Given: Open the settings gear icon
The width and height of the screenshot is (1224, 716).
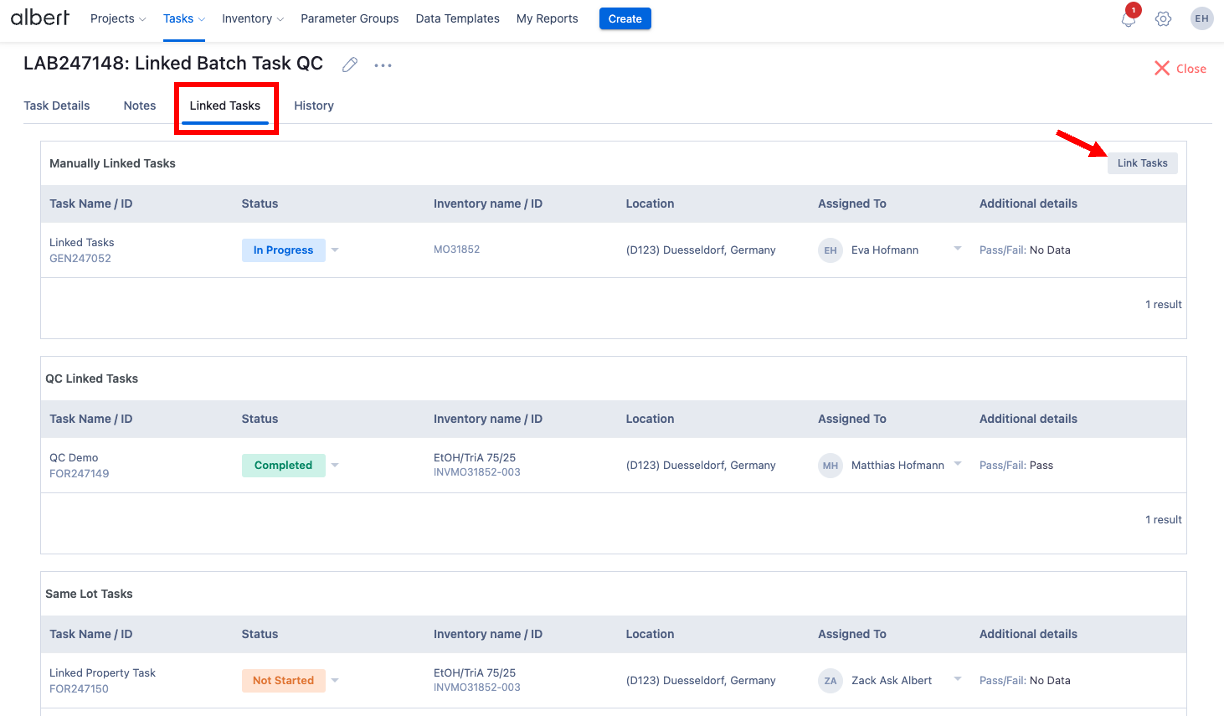Looking at the screenshot, I should pos(1163,19).
